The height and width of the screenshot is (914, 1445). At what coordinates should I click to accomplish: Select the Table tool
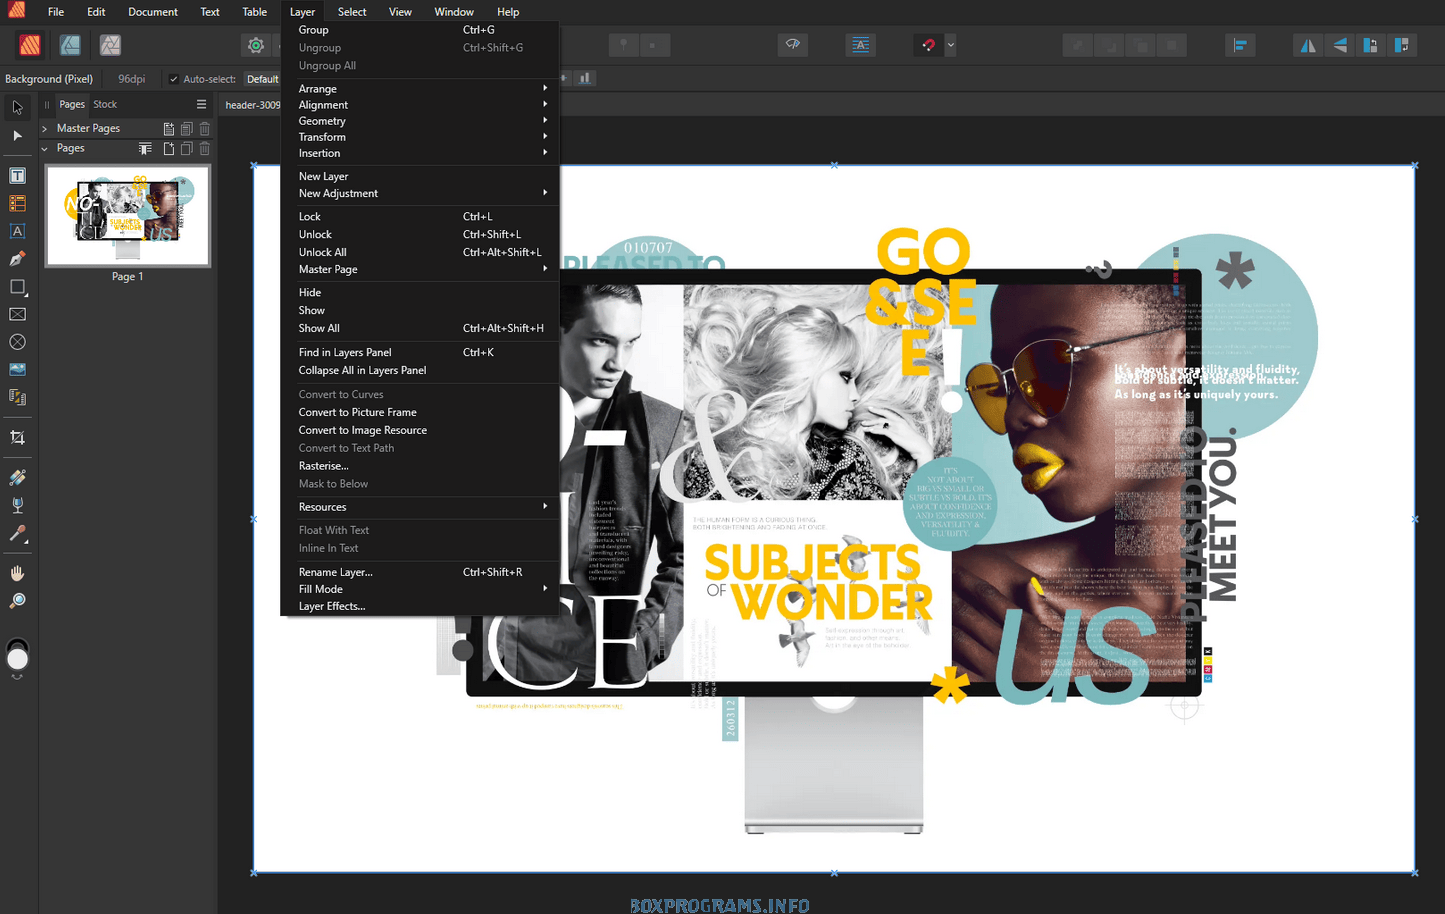pos(17,204)
